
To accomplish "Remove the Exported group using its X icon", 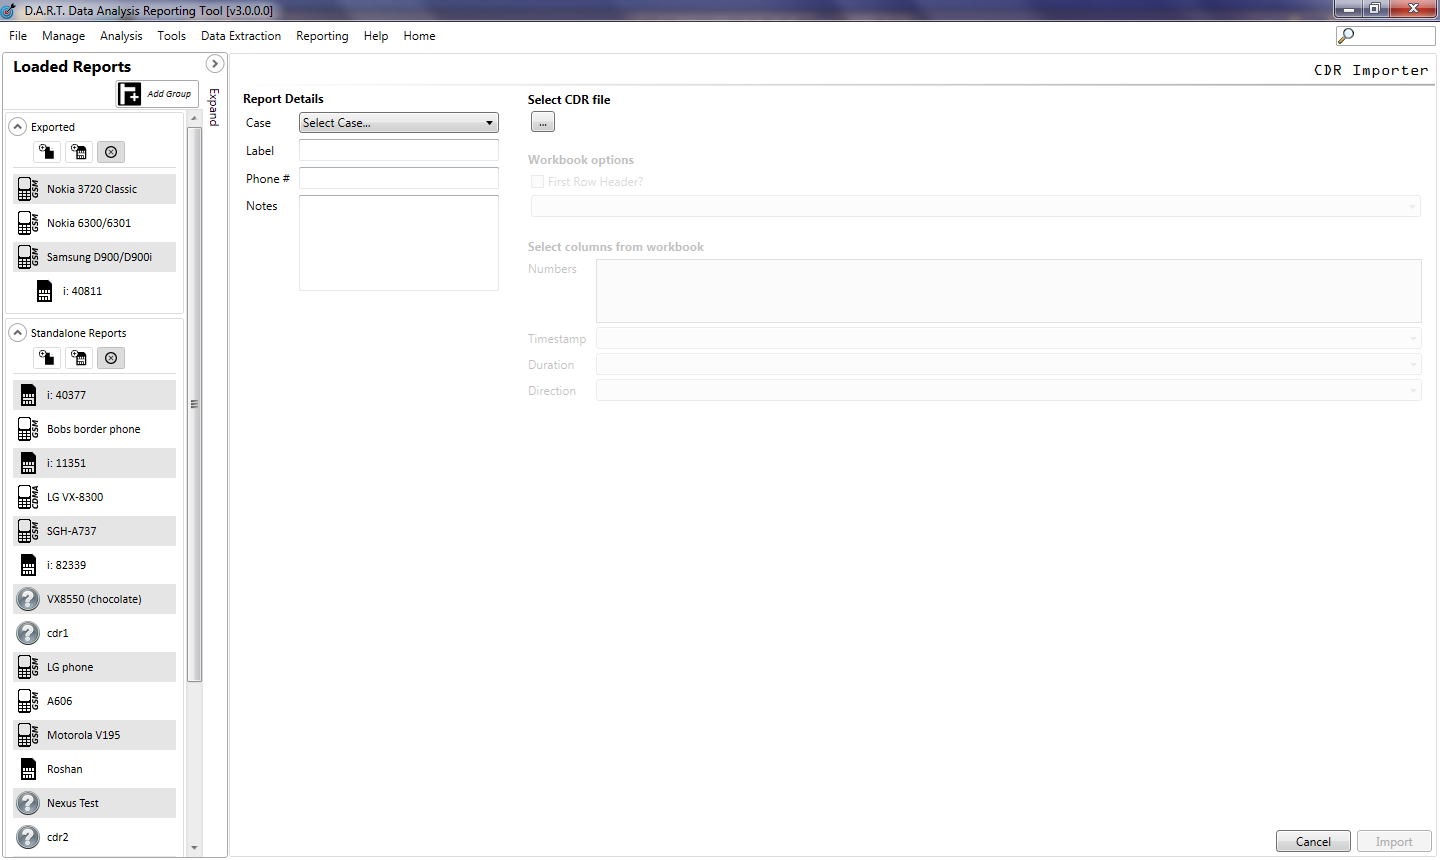I will (x=111, y=152).
